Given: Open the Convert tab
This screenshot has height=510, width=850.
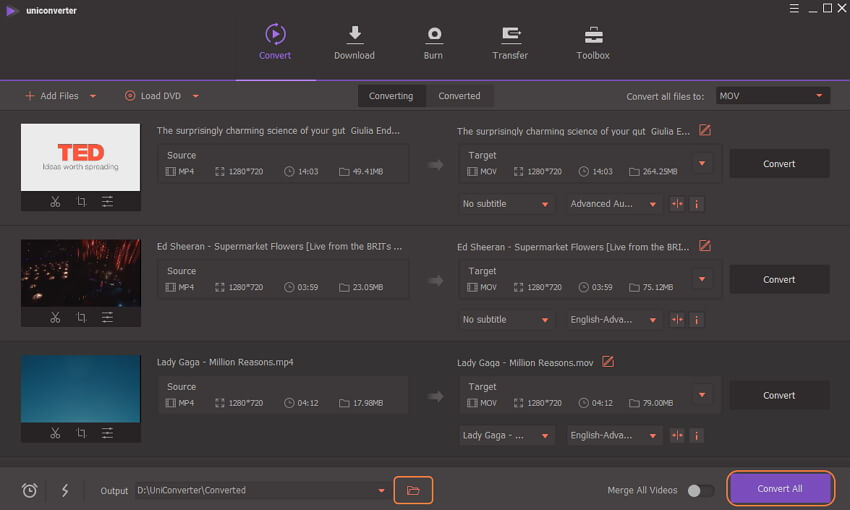Looking at the screenshot, I should pos(275,42).
